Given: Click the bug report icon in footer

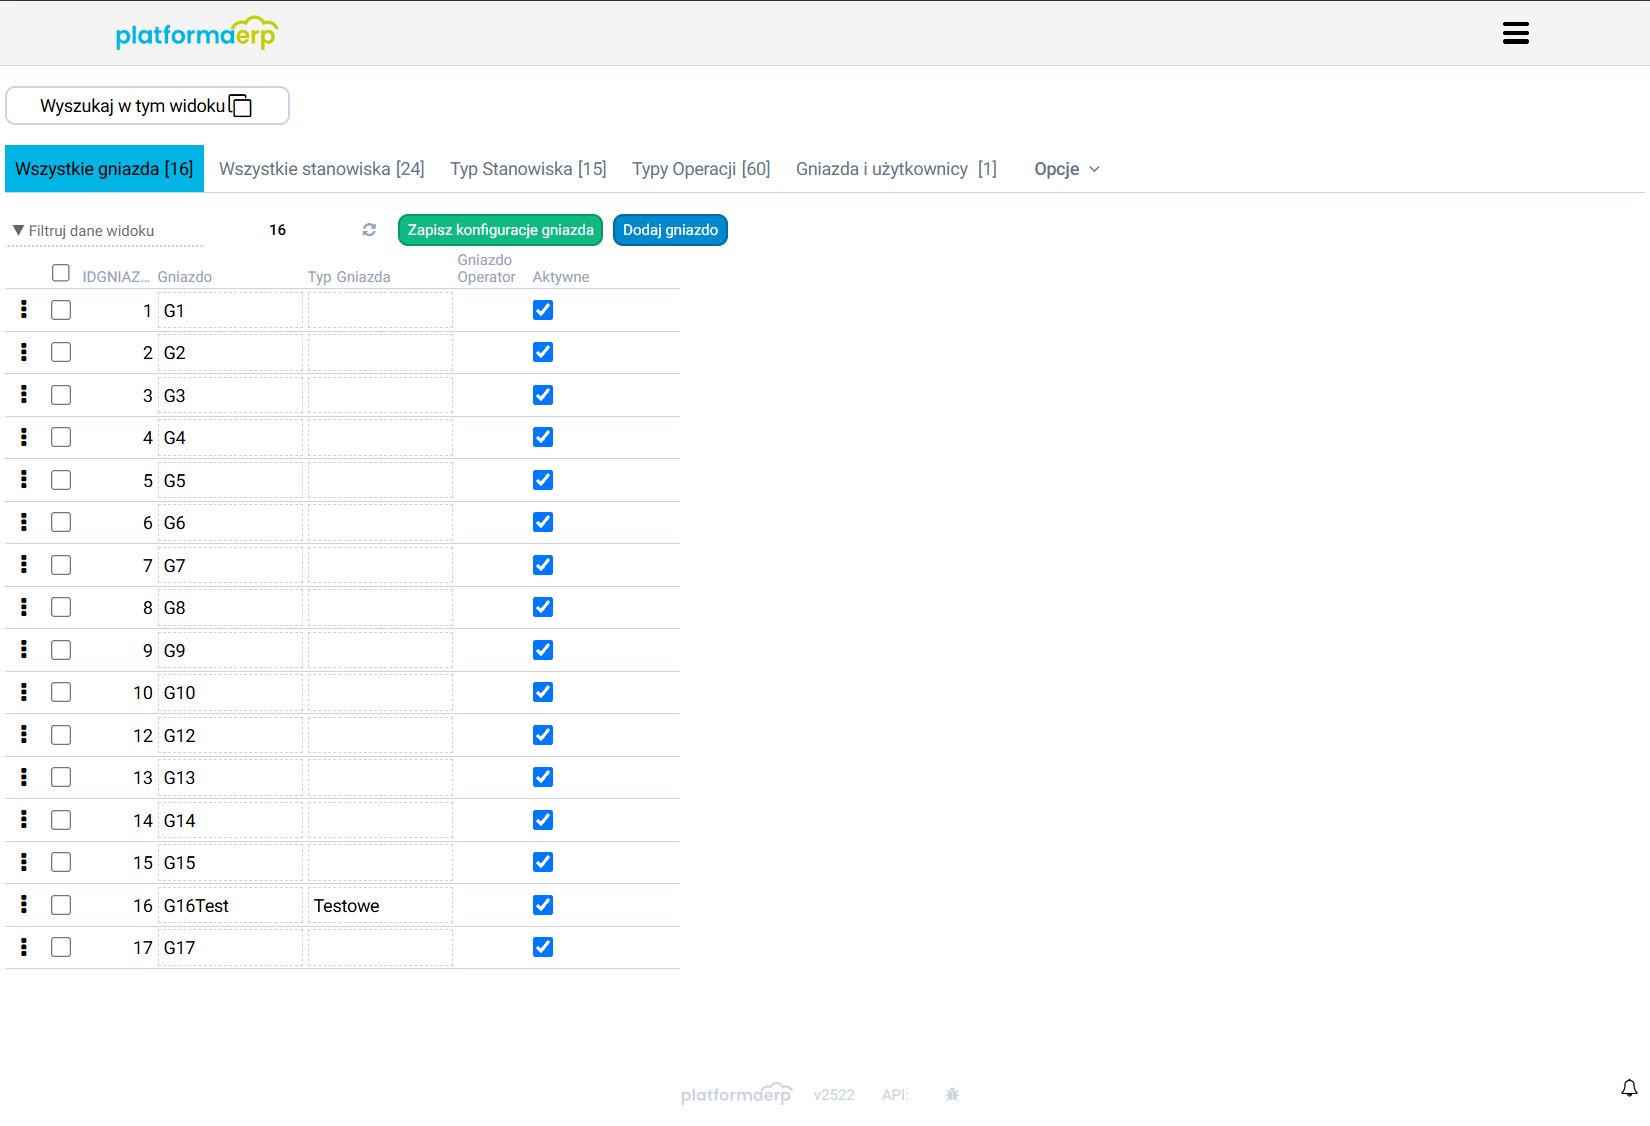Looking at the screenshot, I should [952, 1095].
